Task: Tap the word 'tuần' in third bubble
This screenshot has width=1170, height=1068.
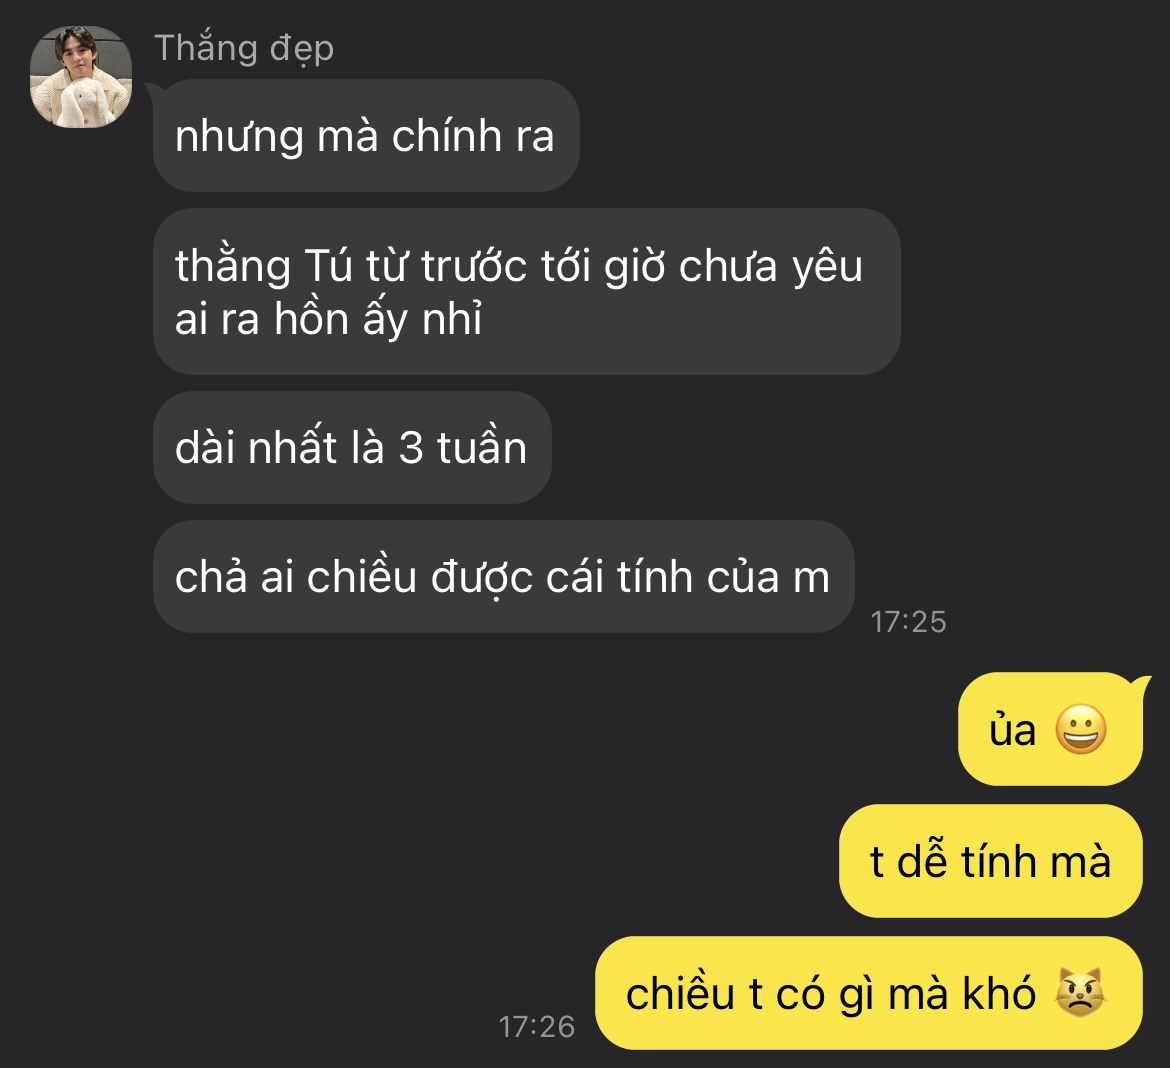Action: pos(482,447)
